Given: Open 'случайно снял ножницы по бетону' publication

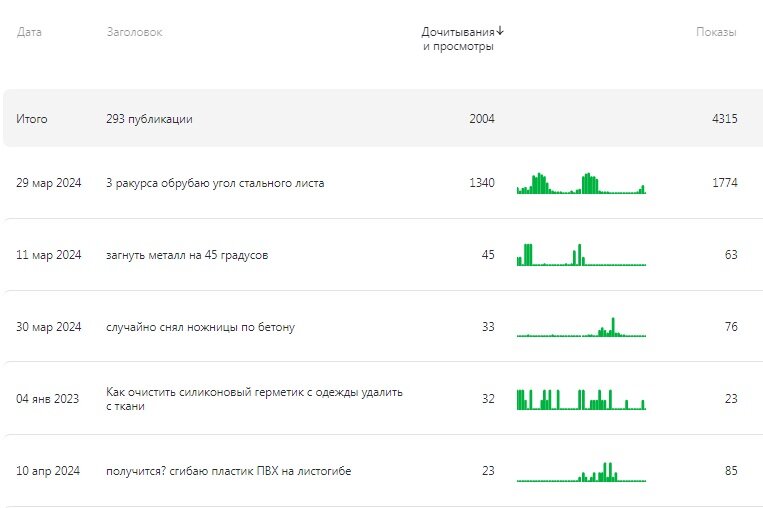Looking at the screenshot, I should point(200,327).
